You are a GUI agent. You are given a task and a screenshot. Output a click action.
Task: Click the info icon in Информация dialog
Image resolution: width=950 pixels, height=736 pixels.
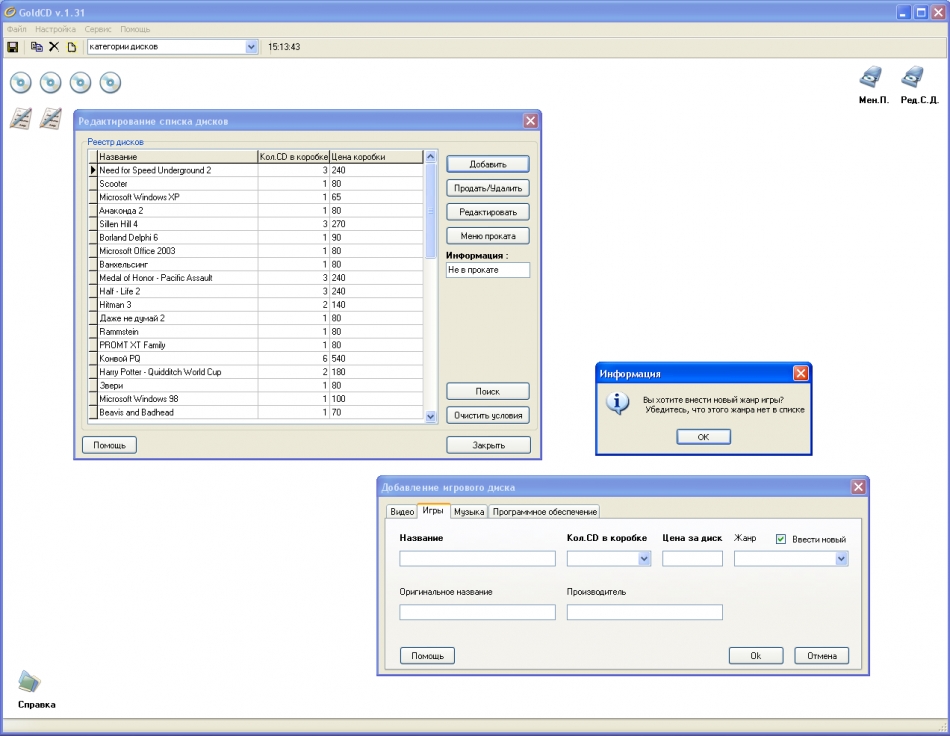point(617,403)
